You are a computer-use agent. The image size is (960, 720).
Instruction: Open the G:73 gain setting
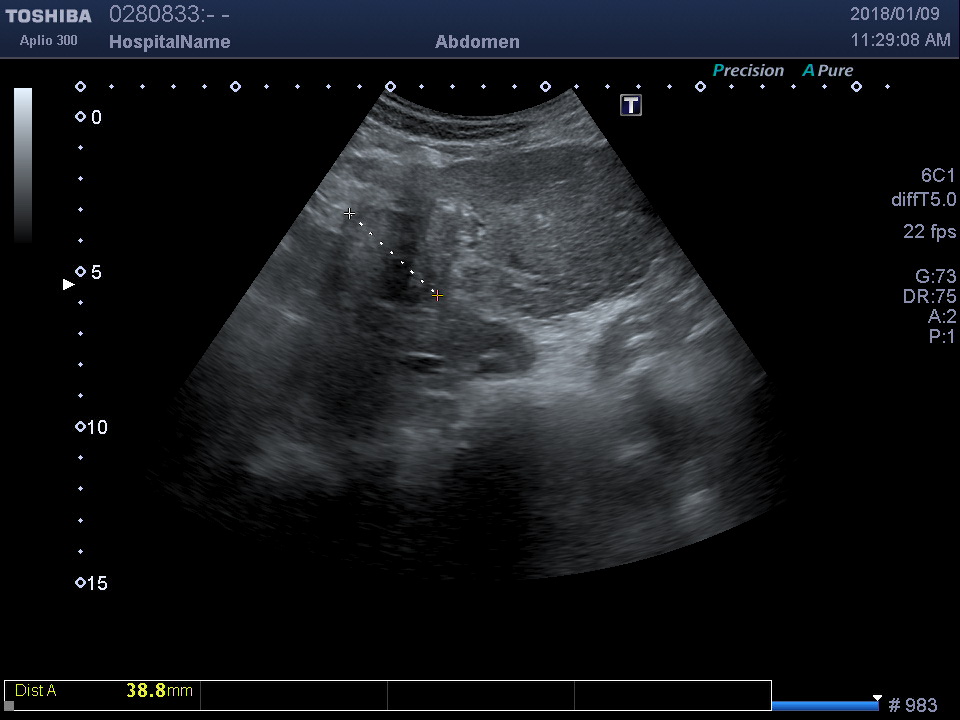point(935,277)
